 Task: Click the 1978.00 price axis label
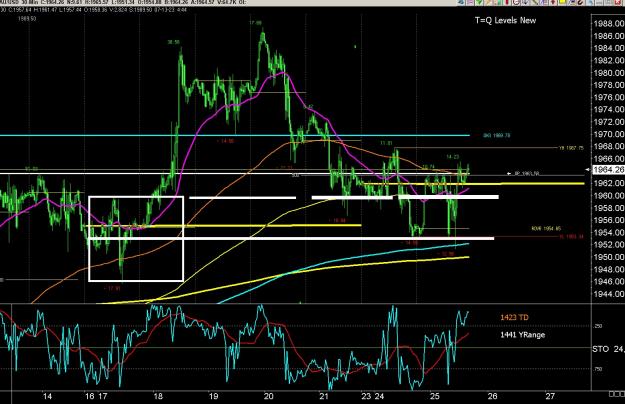pos(609,85)
